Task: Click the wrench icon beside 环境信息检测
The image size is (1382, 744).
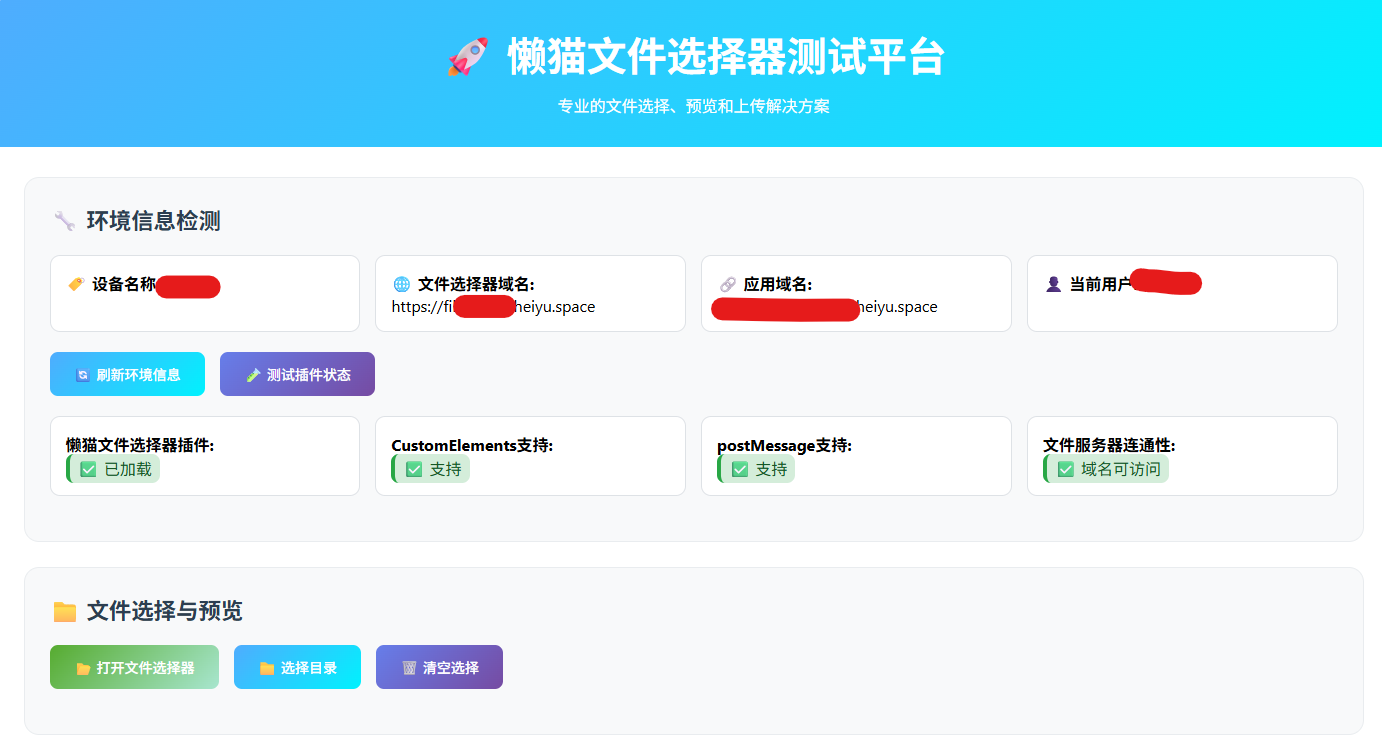Action: (64, 221)
